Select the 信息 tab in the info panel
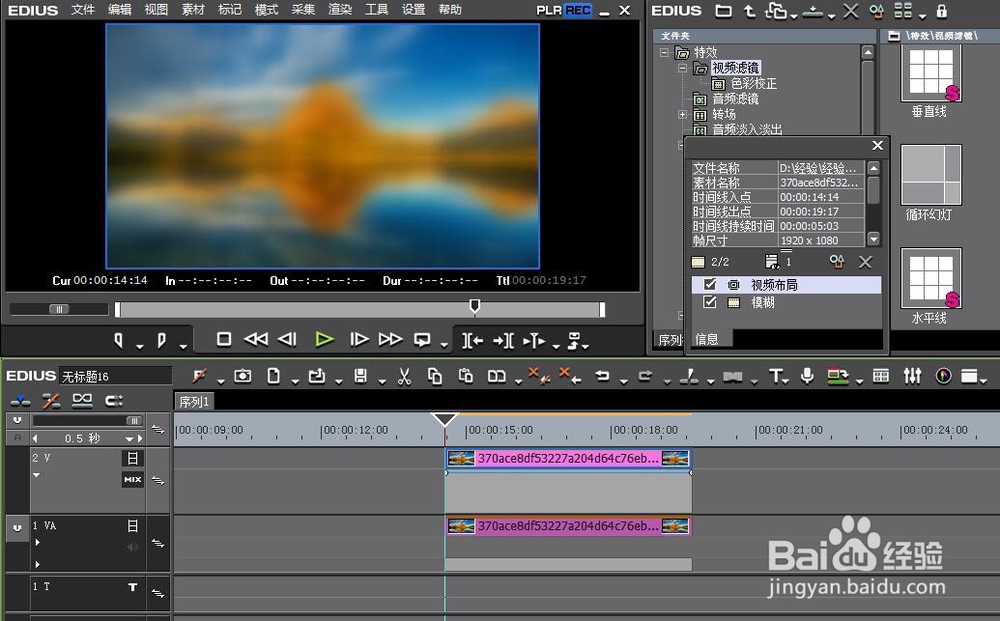Viewport: 1000px width, 621px height. (707, 339)
